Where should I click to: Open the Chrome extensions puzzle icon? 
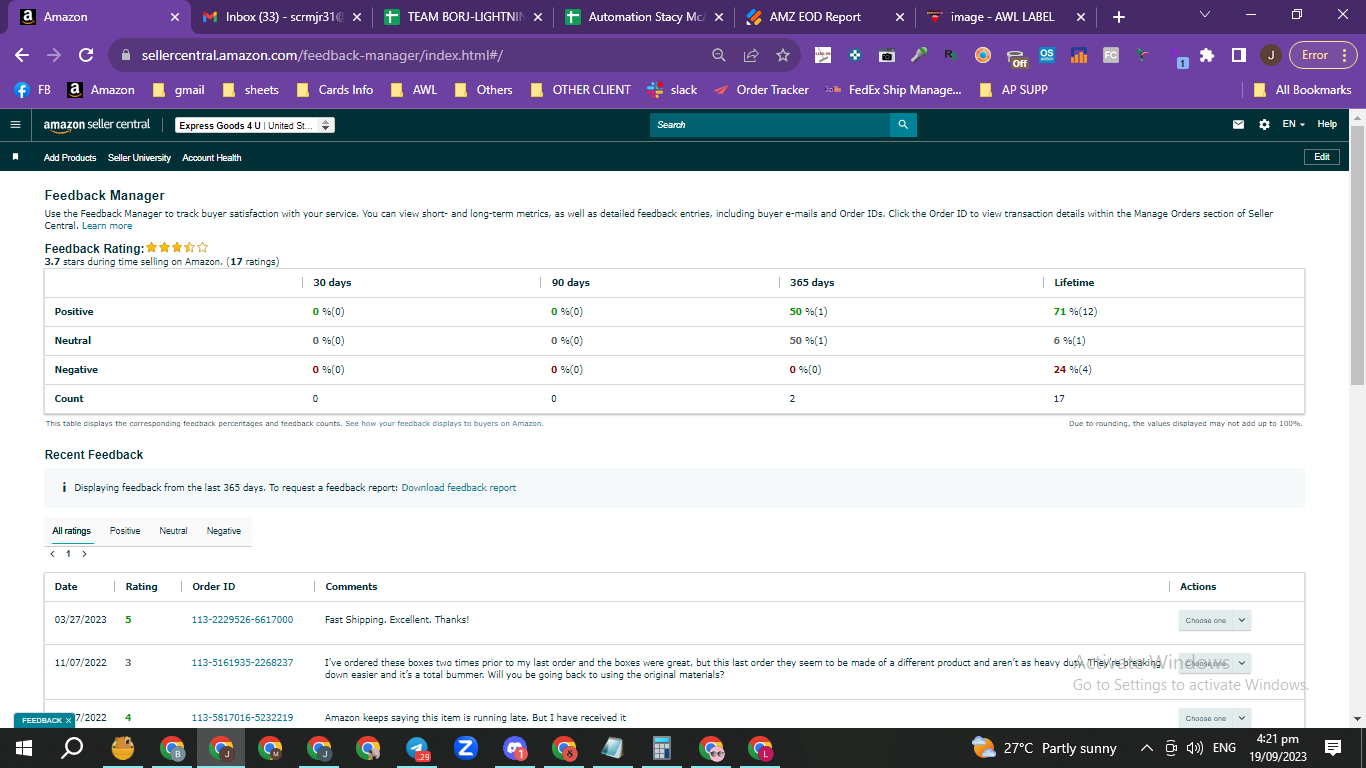pyautogui.click(x=1207, y=55)
